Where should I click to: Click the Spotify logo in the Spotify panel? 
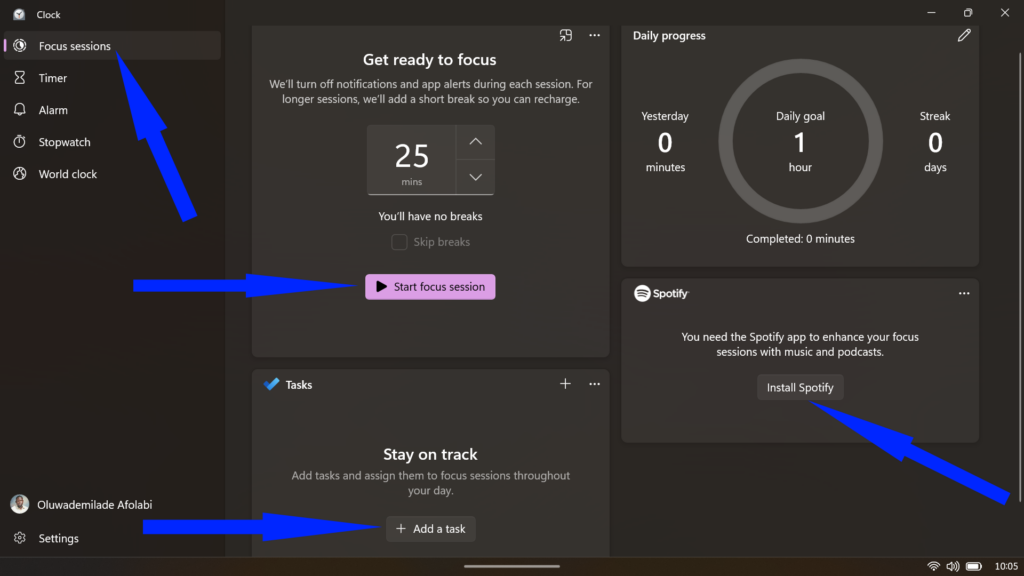pos(641,293)
